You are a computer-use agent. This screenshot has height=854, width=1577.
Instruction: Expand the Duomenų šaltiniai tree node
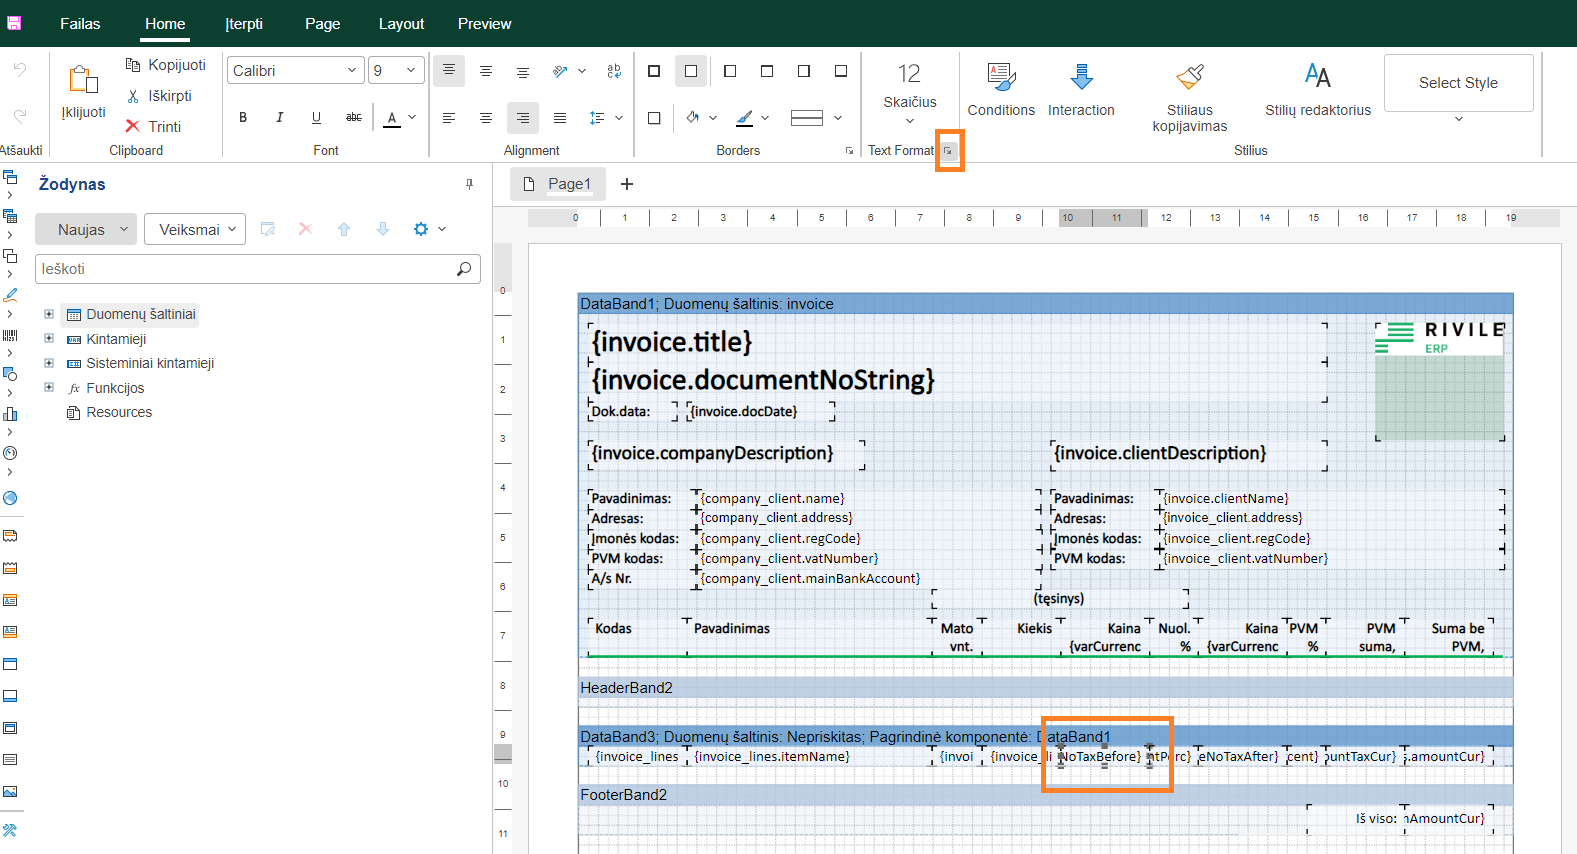tap(49, 314)
